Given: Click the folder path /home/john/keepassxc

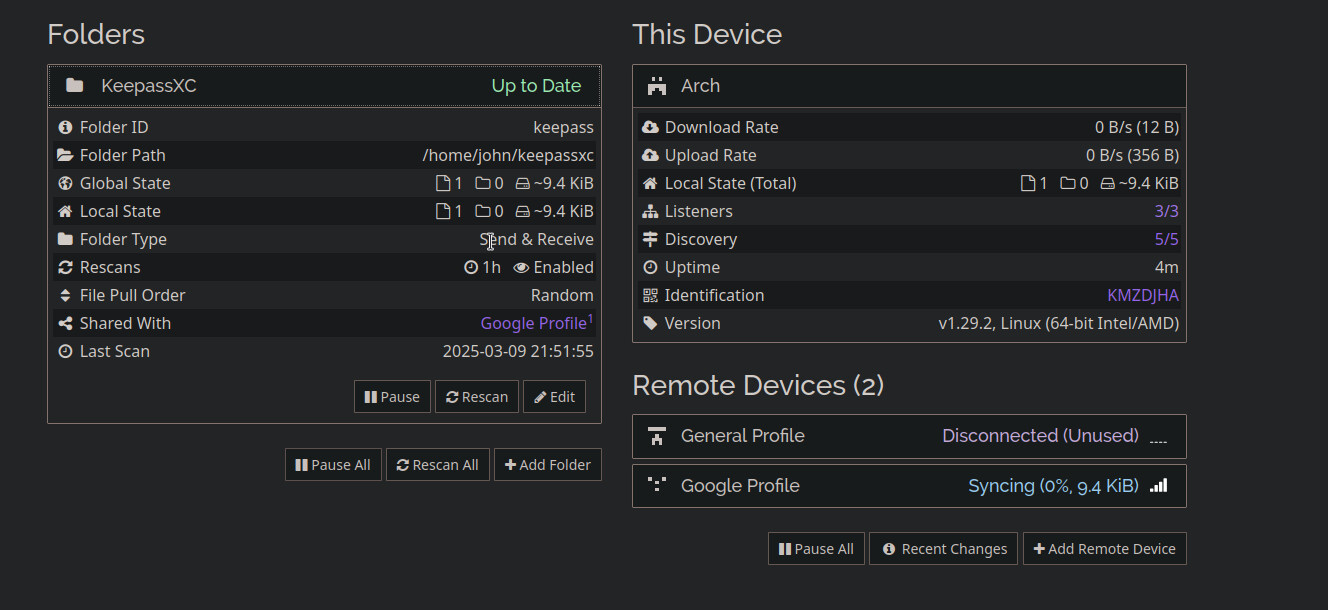Looking at the screenshot, I should pyautogui.click(x=508, y=156).
